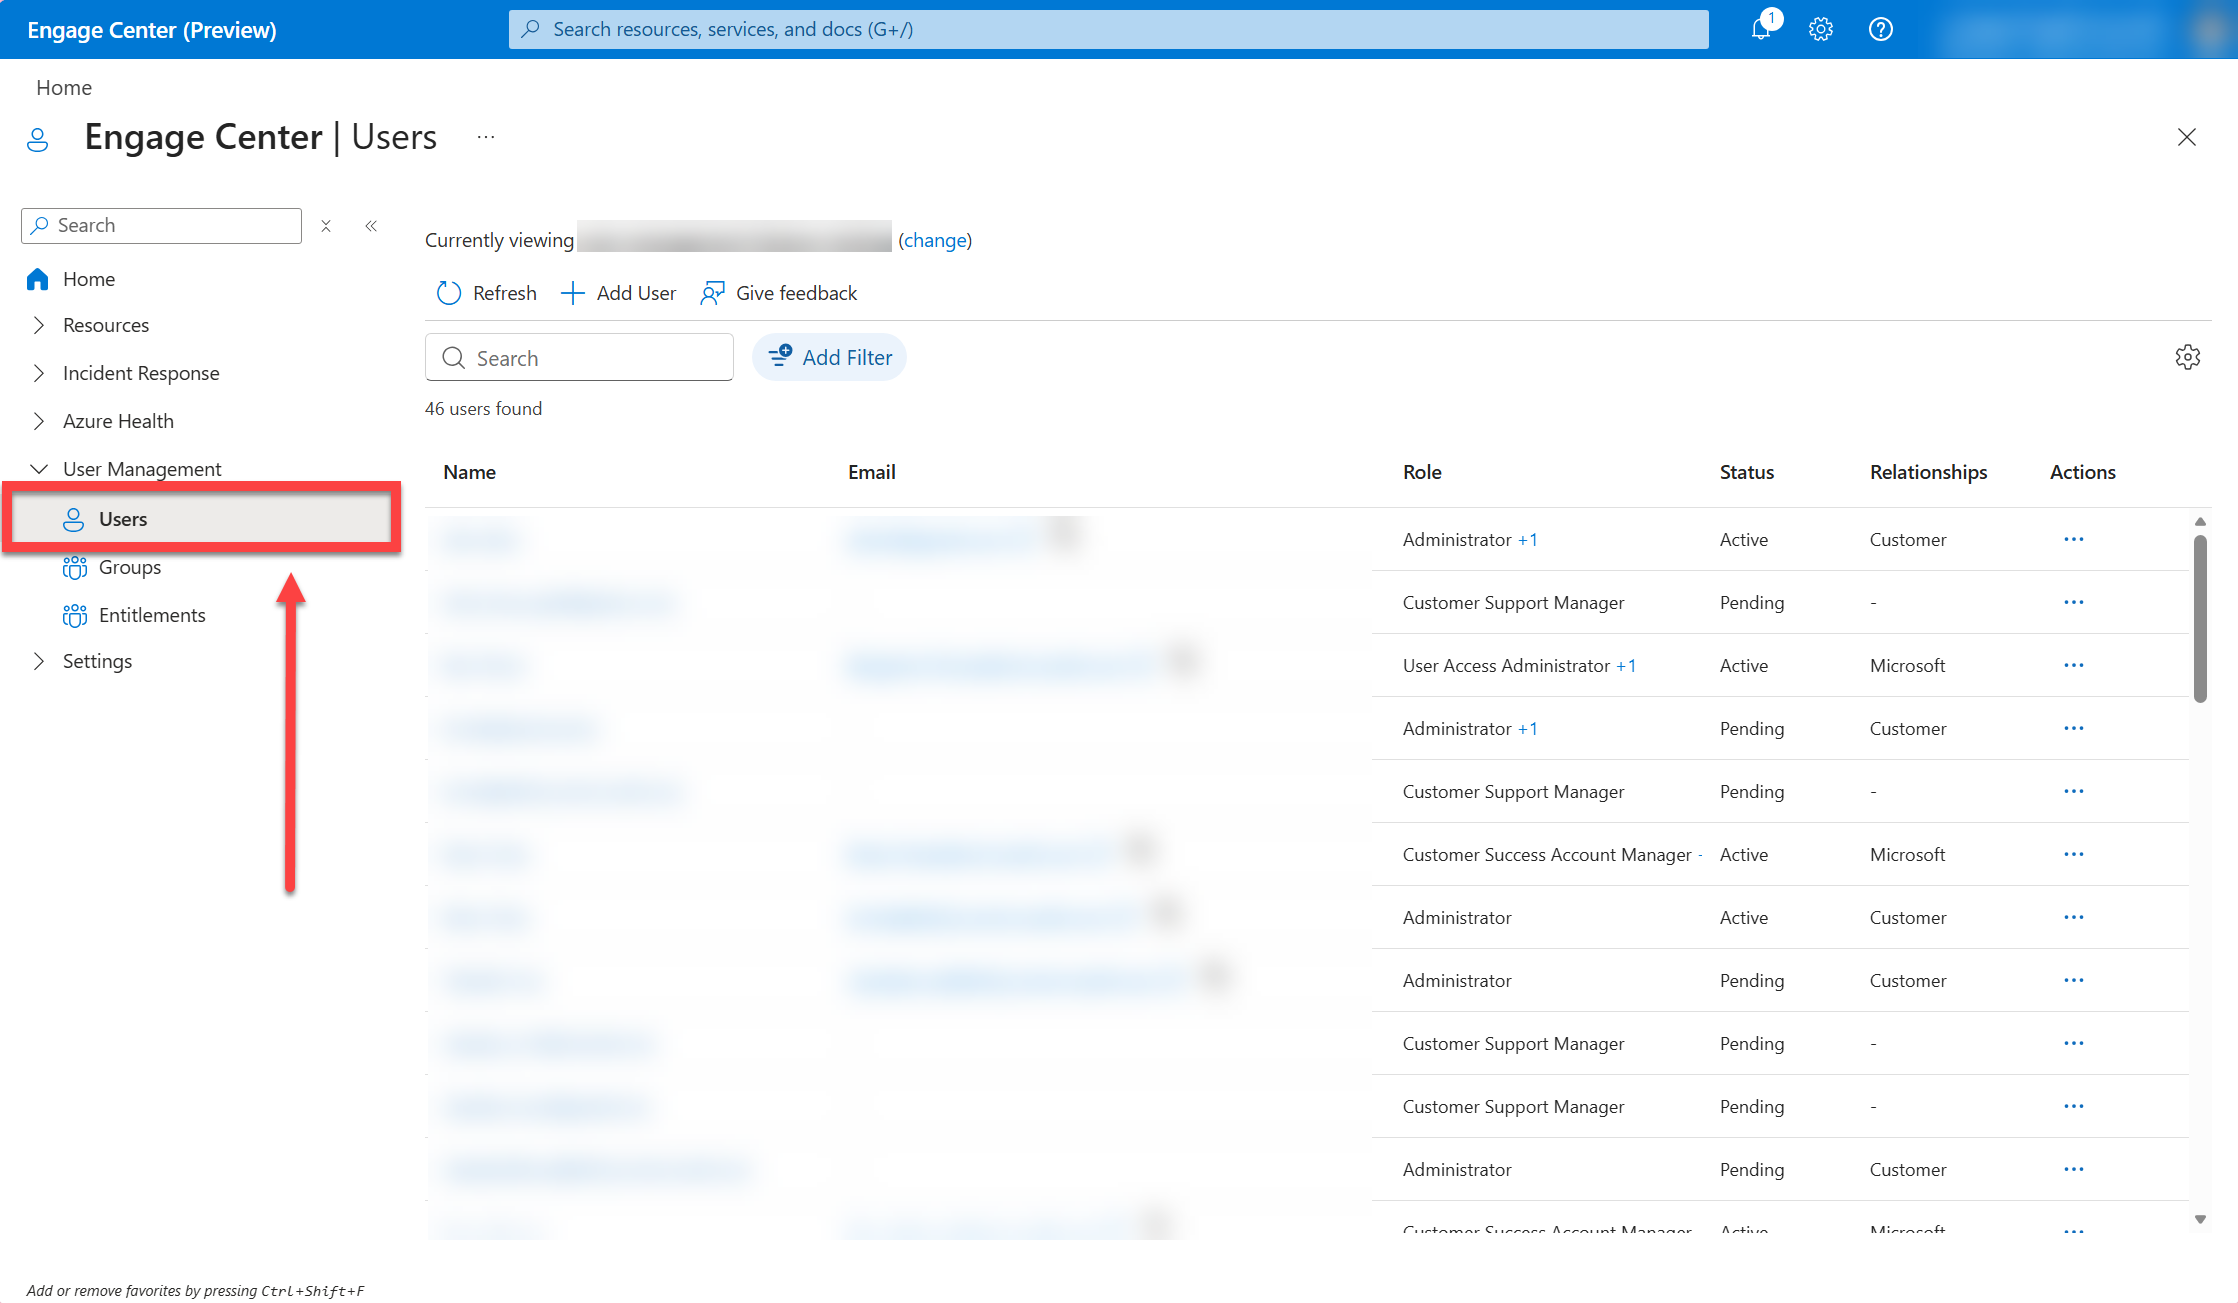
Task: Sort by the Relationships column header
Action: [1929, 472]
